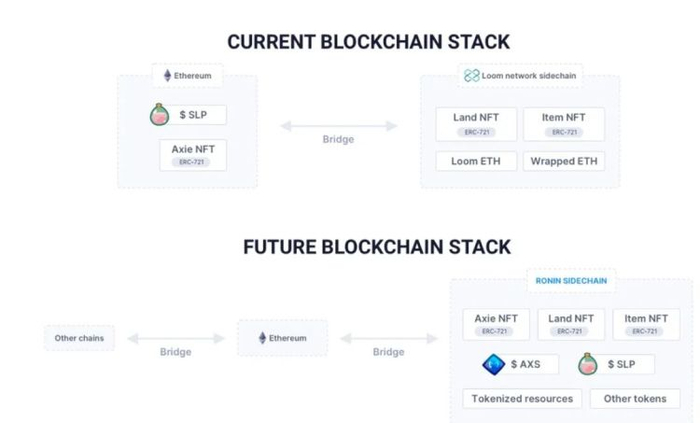The image size is (700, 423).
Task: Click the RONIN SIDECHAIN label
Action: tap(569, 281)
